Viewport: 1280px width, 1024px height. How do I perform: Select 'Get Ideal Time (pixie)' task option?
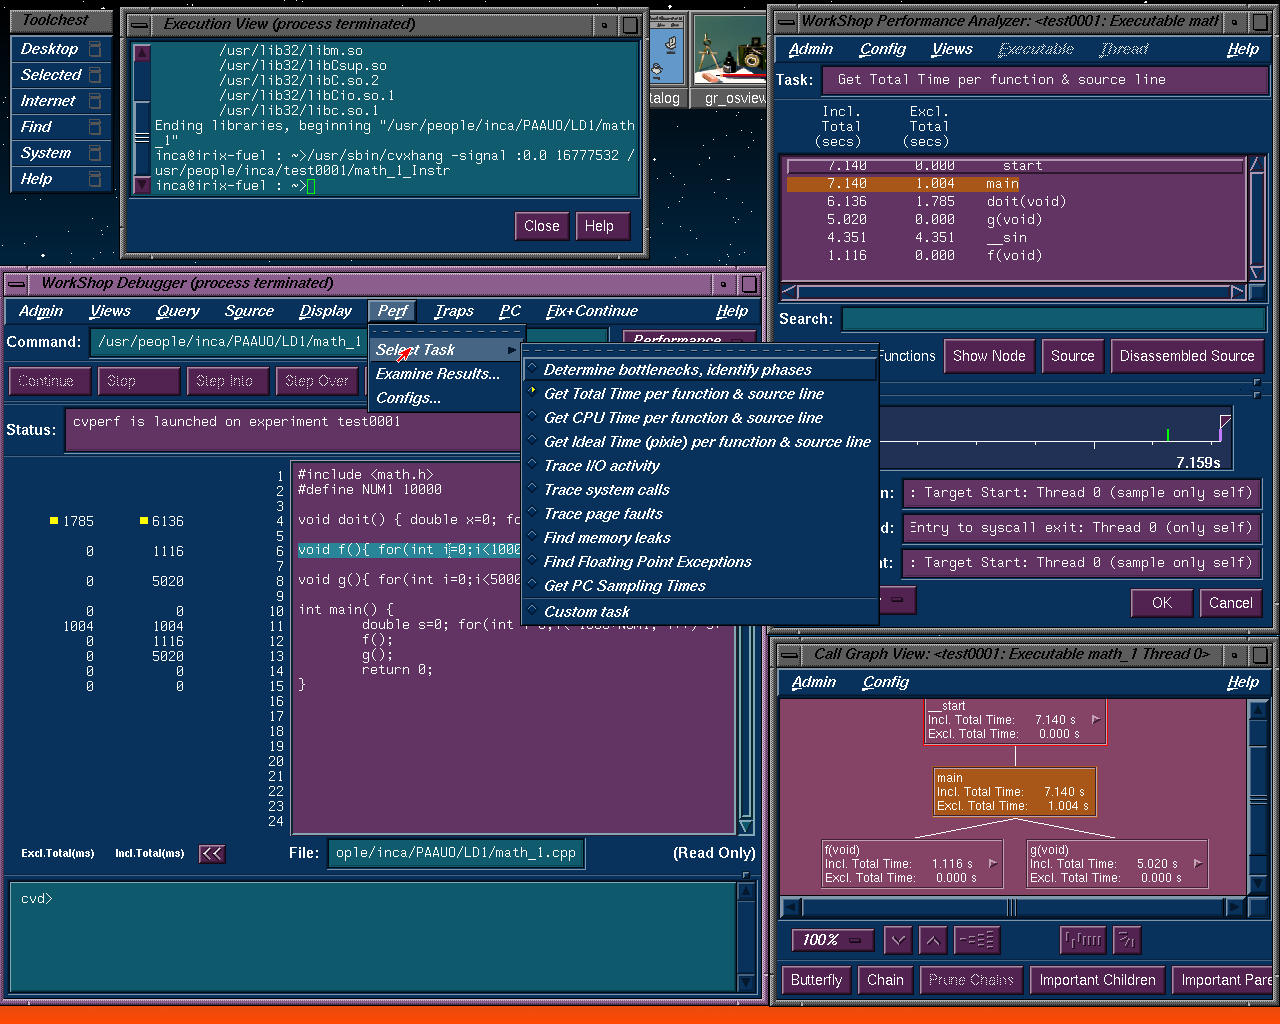(700, 442)
